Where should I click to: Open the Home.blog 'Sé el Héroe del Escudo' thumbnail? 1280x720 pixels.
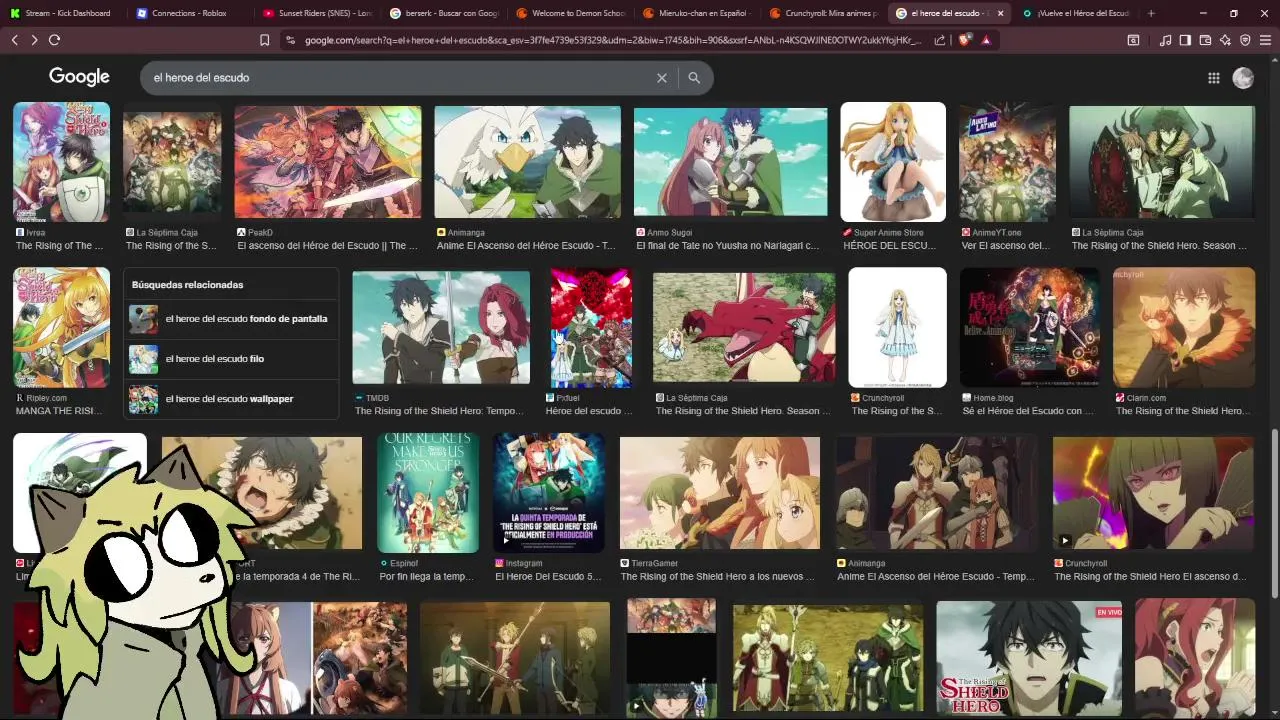tap(1030, 327)
